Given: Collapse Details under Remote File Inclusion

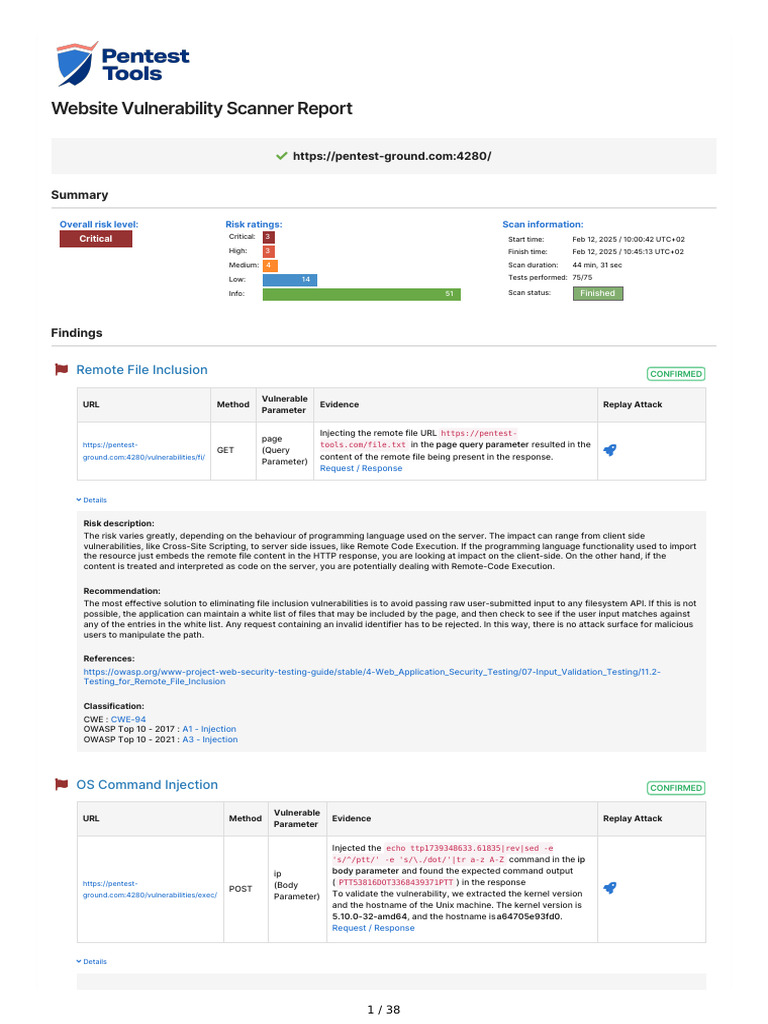Looking at the screenshot, I should [91, 500].
